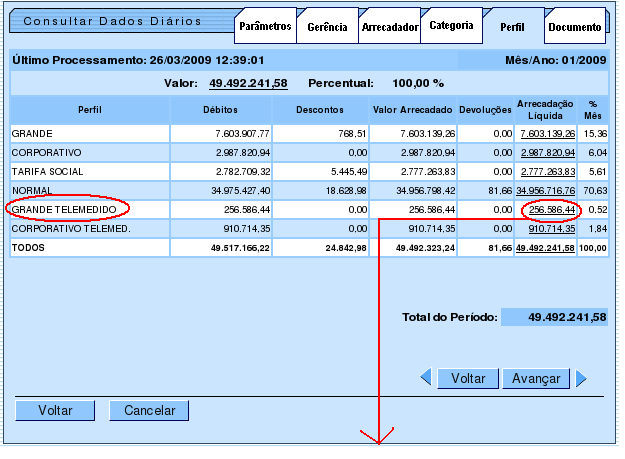This screenshot has height=459, width=625.
Task: Open CORPORATIVO net collection link 2.987.820,94
Action: 547,152
